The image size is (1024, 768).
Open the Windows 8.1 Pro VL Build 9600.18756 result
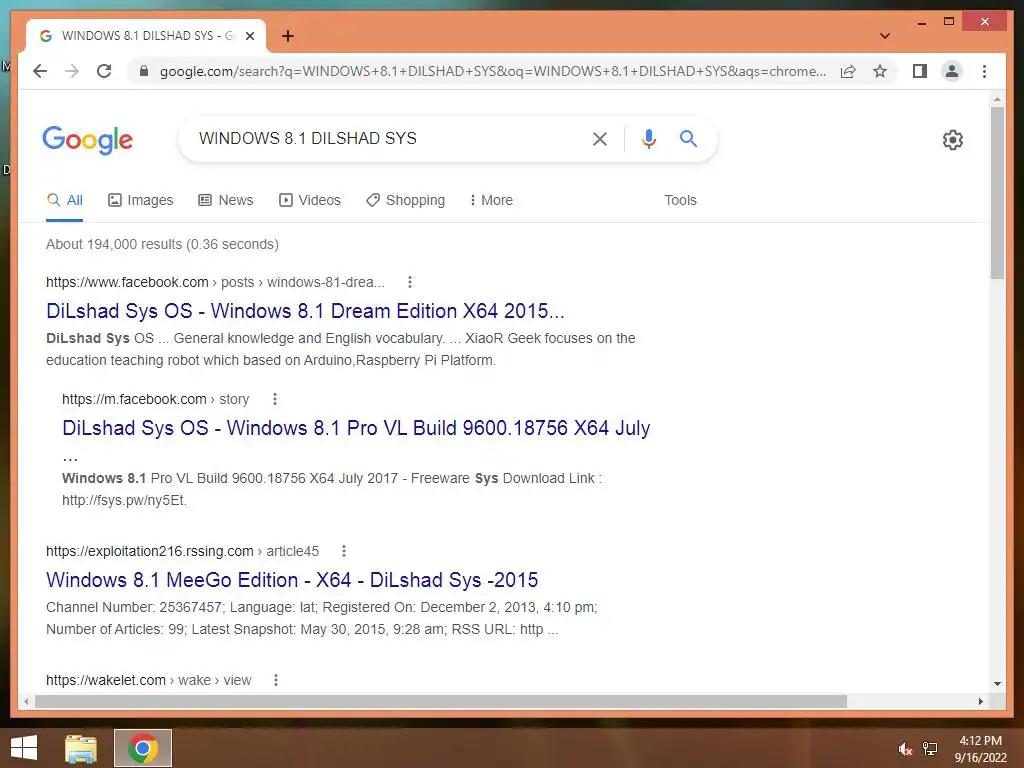click(x=356, y=428)
